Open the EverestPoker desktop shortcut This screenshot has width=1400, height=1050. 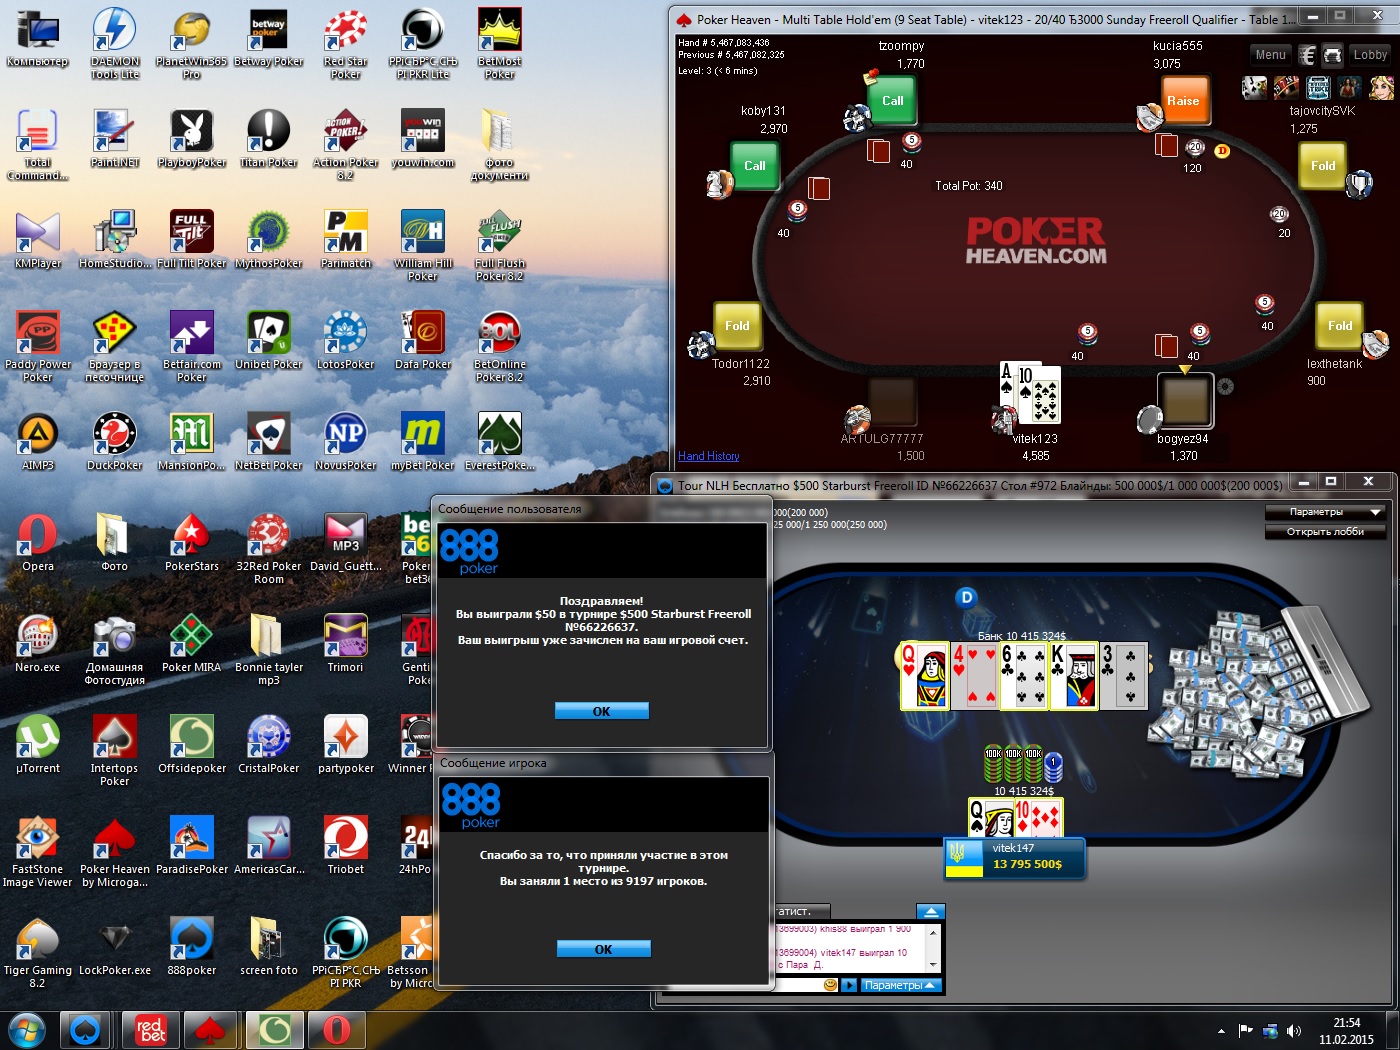click(x=499, y=442)
